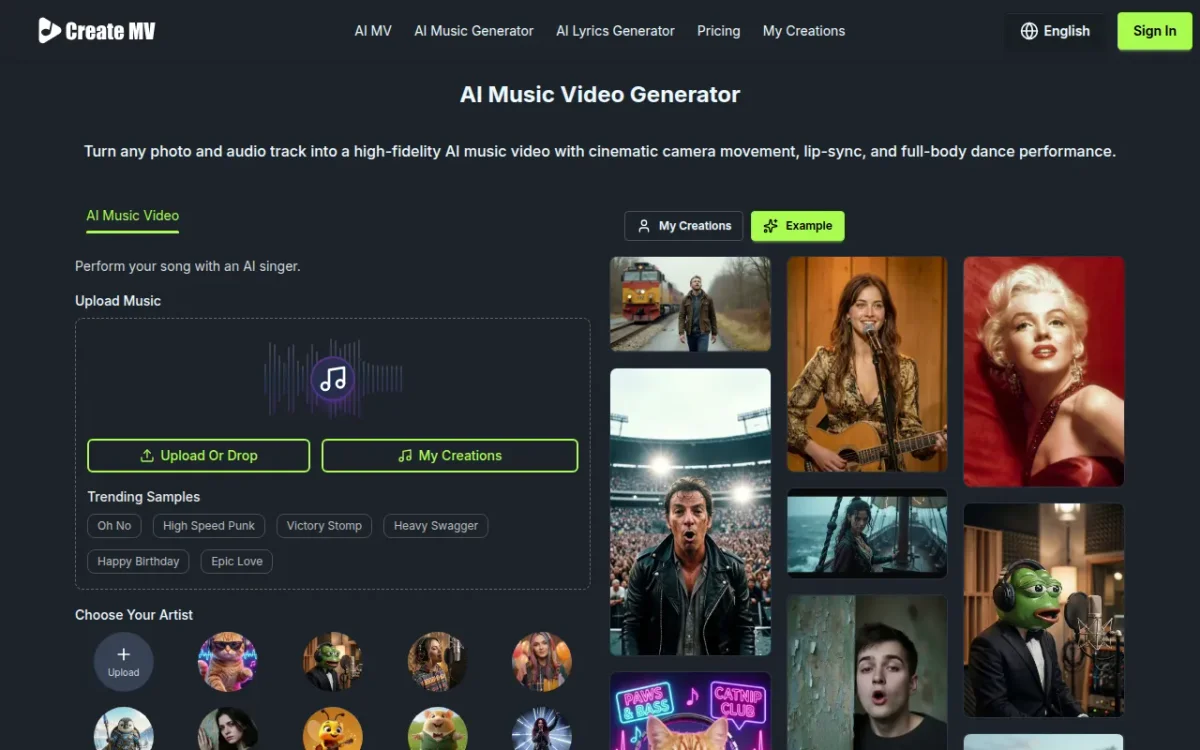This screenshot has width=1200, height=750.
Task: Click the Upload Or Drop button
Action: coord(198,456)
